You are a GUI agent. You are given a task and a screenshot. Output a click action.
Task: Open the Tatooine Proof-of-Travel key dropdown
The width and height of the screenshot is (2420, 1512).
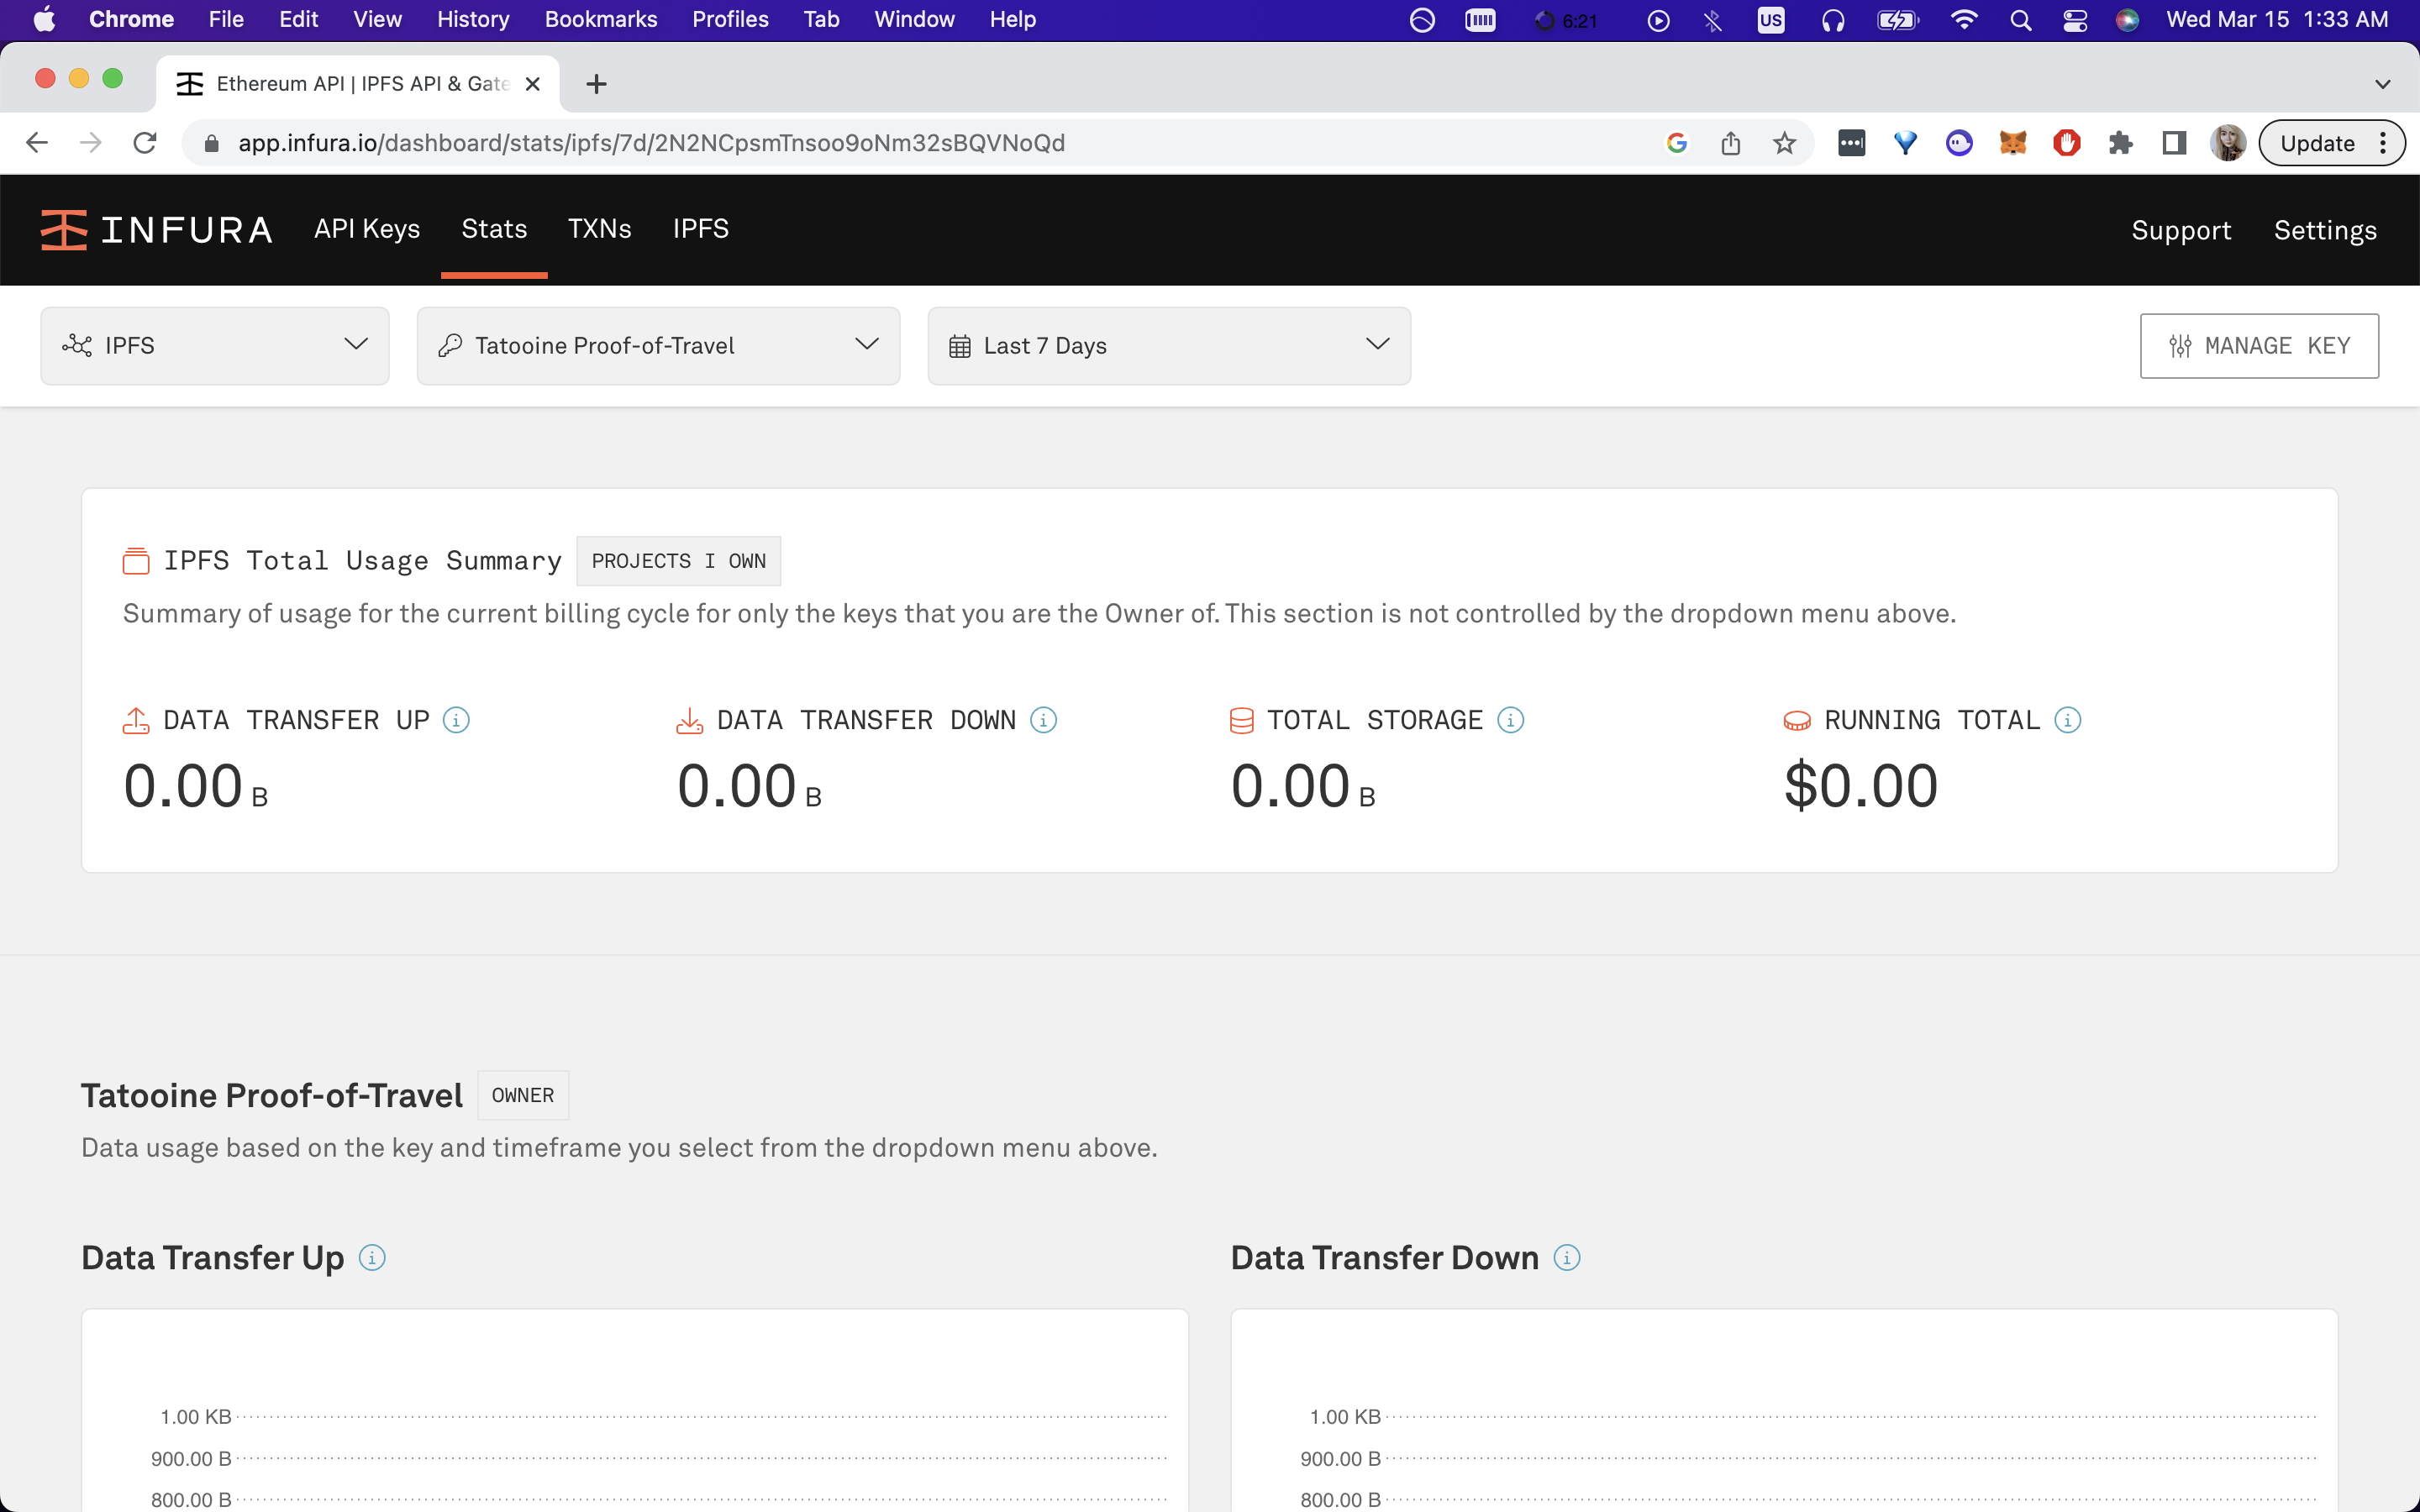pos(658,346)
